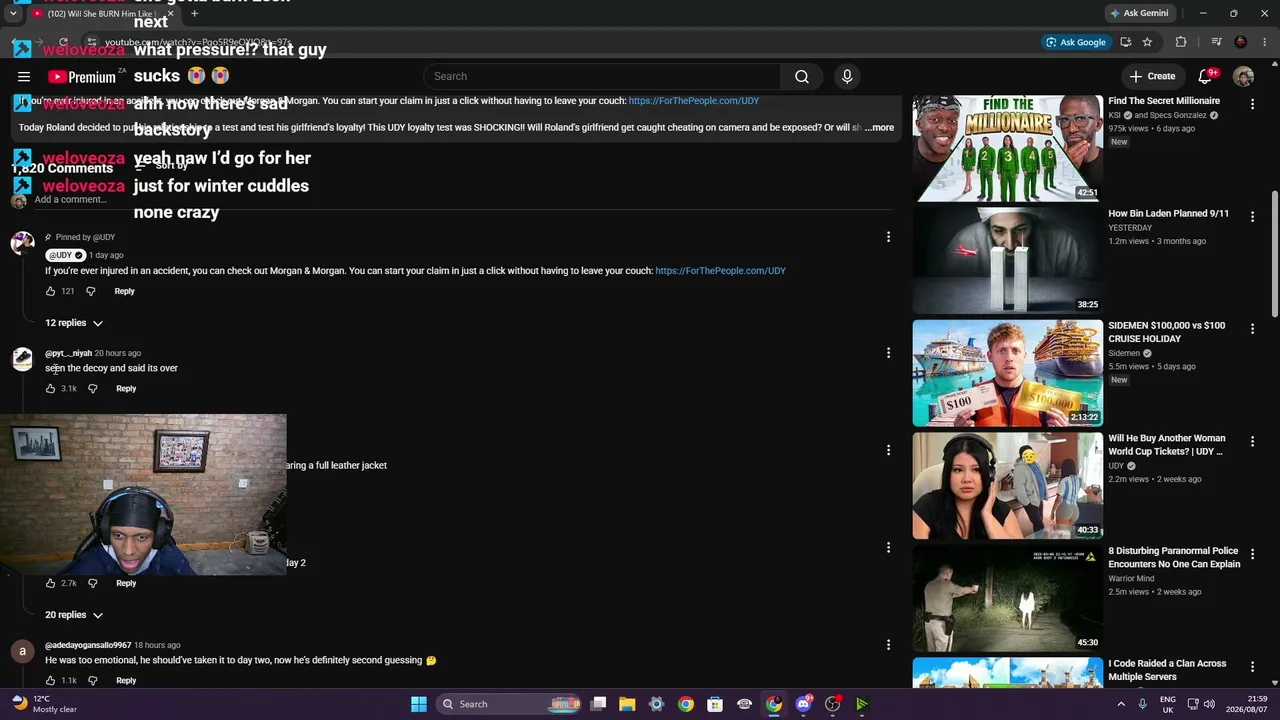Open ForThePeople.com/UDY link in description

694,101
